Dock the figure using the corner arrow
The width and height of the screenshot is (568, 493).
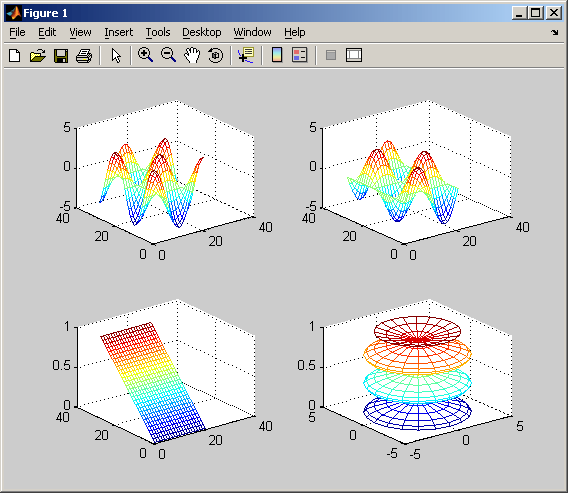pos(555,33)
